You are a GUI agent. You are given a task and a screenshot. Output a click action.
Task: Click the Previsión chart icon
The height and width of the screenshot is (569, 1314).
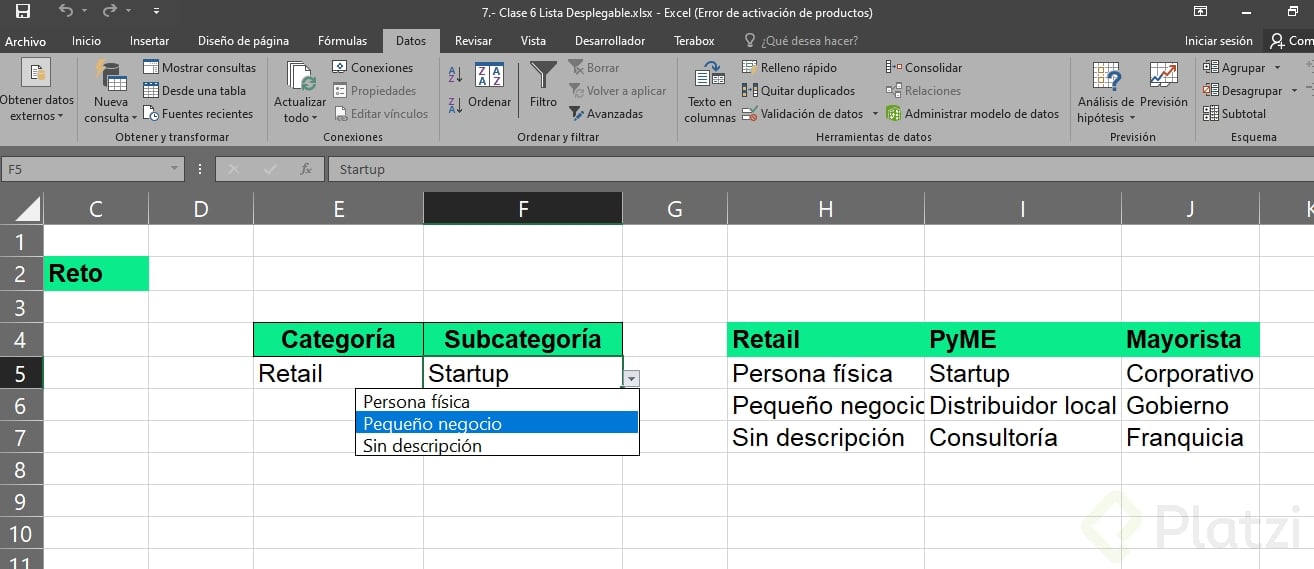point(1164,76)
